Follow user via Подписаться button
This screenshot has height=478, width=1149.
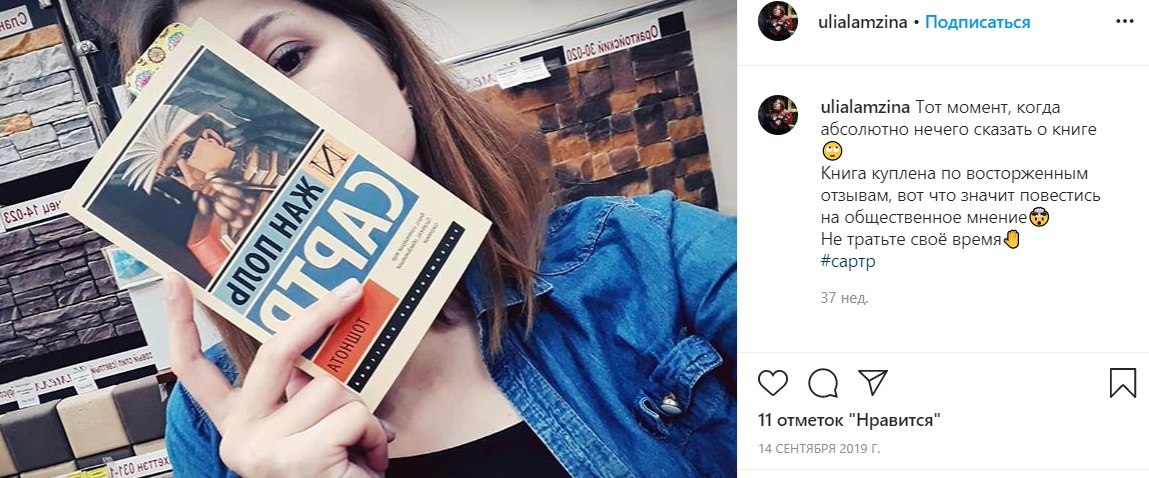(978, 22)
